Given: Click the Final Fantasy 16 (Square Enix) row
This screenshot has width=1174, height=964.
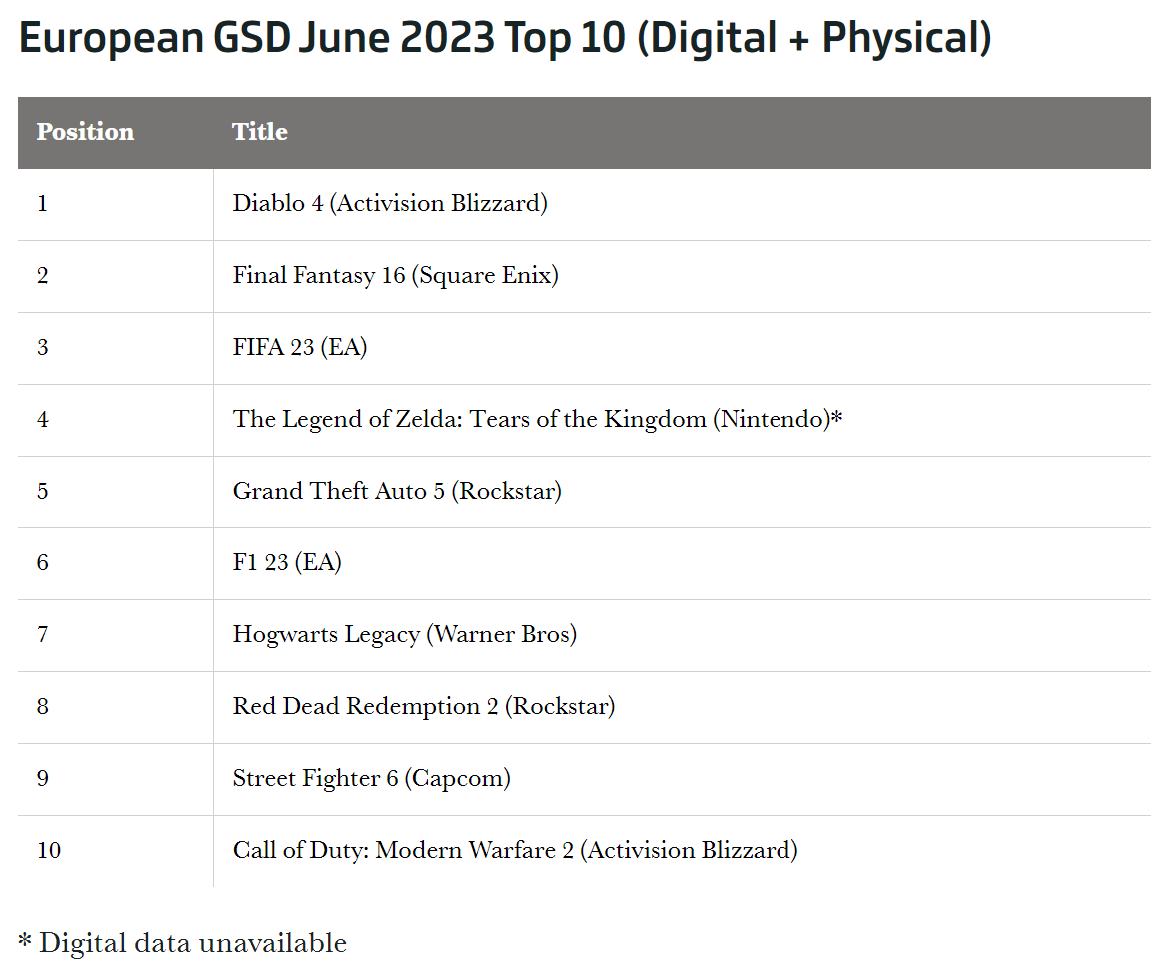Looking at the screenshot, I should [395, 275].
